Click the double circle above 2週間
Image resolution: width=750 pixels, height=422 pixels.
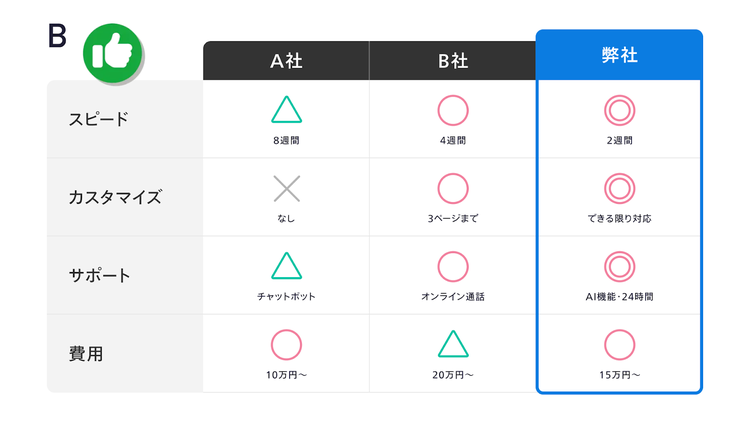(x=620, y=109)
